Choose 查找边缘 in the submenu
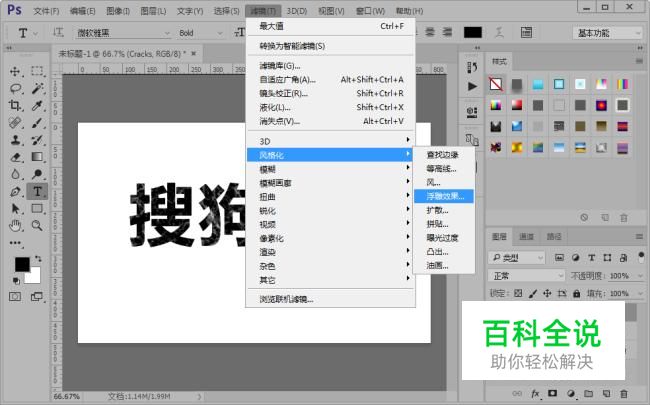 point(444,155)
